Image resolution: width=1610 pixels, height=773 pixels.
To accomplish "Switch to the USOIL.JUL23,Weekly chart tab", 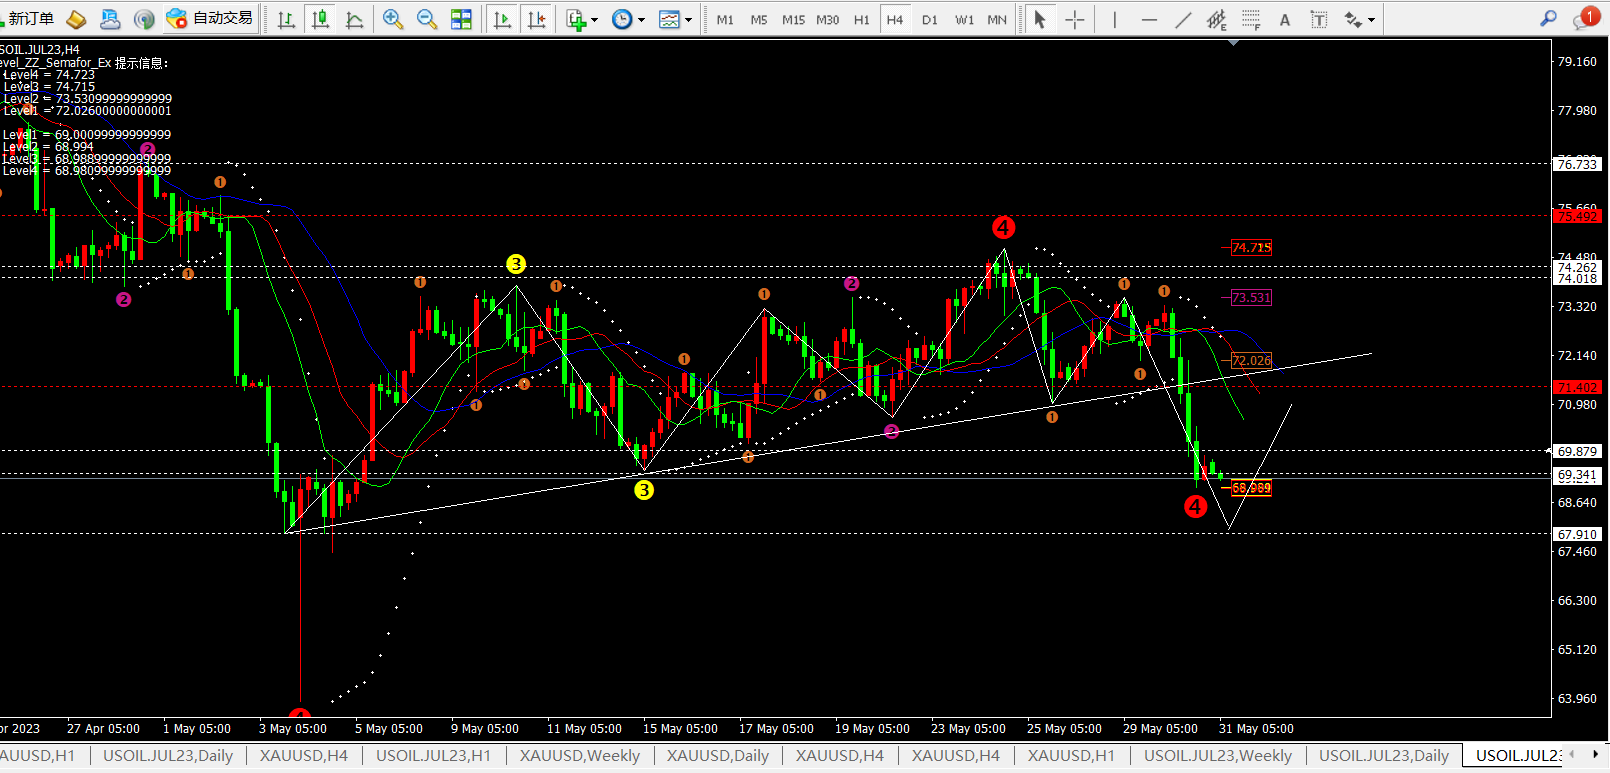I will tap(1218, 755).
